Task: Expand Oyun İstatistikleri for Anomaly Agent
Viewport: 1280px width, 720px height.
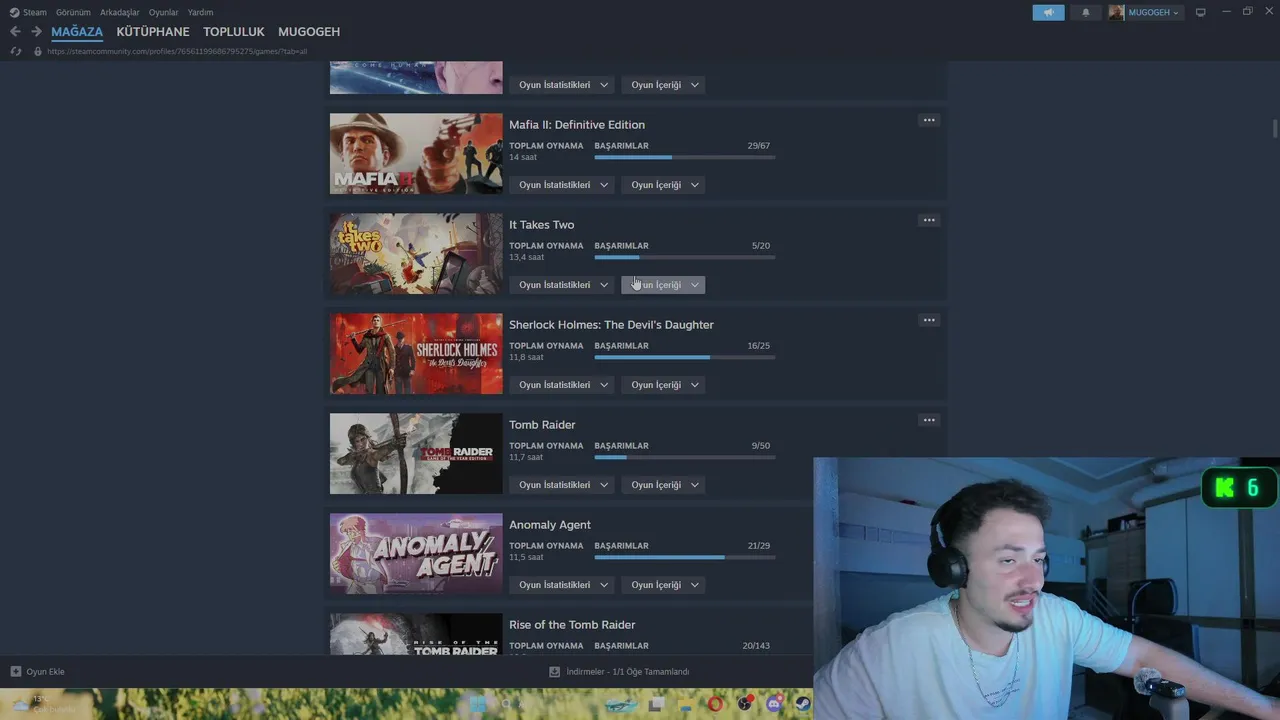Action: (x=562, y=585)
